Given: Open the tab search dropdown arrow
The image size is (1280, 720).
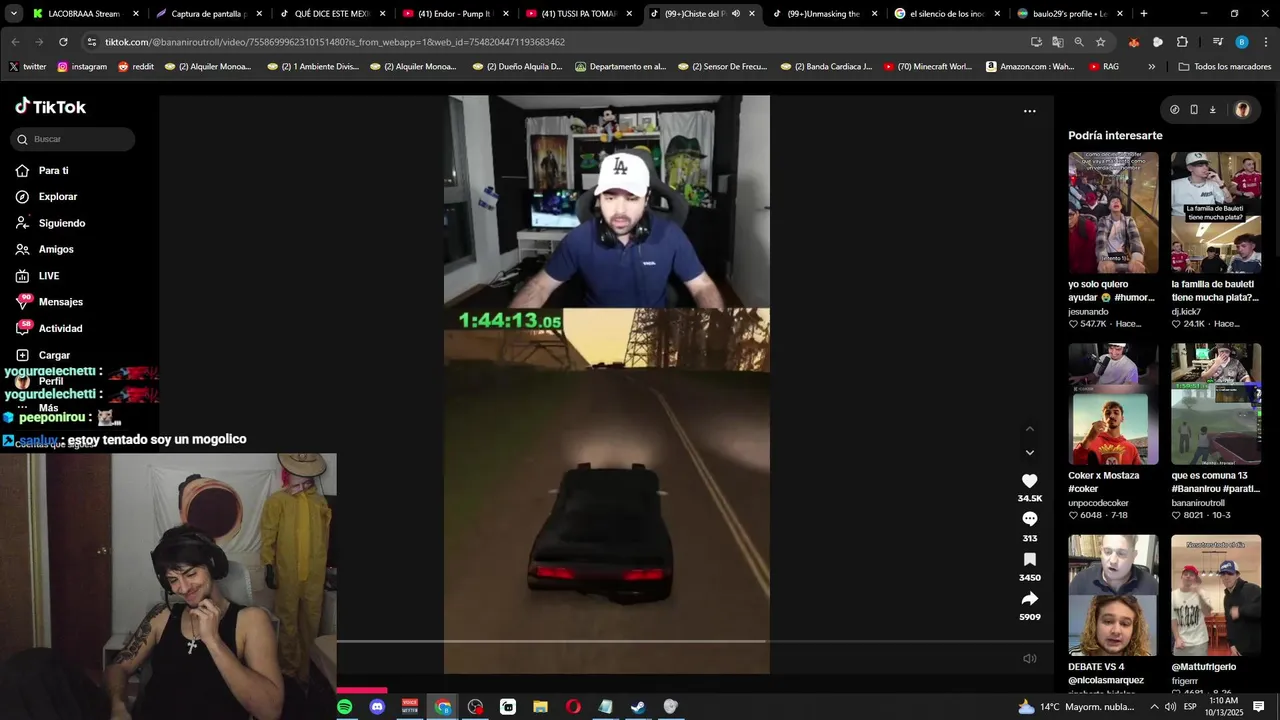Looking at the screenshot, I should (x=14, y=14).
